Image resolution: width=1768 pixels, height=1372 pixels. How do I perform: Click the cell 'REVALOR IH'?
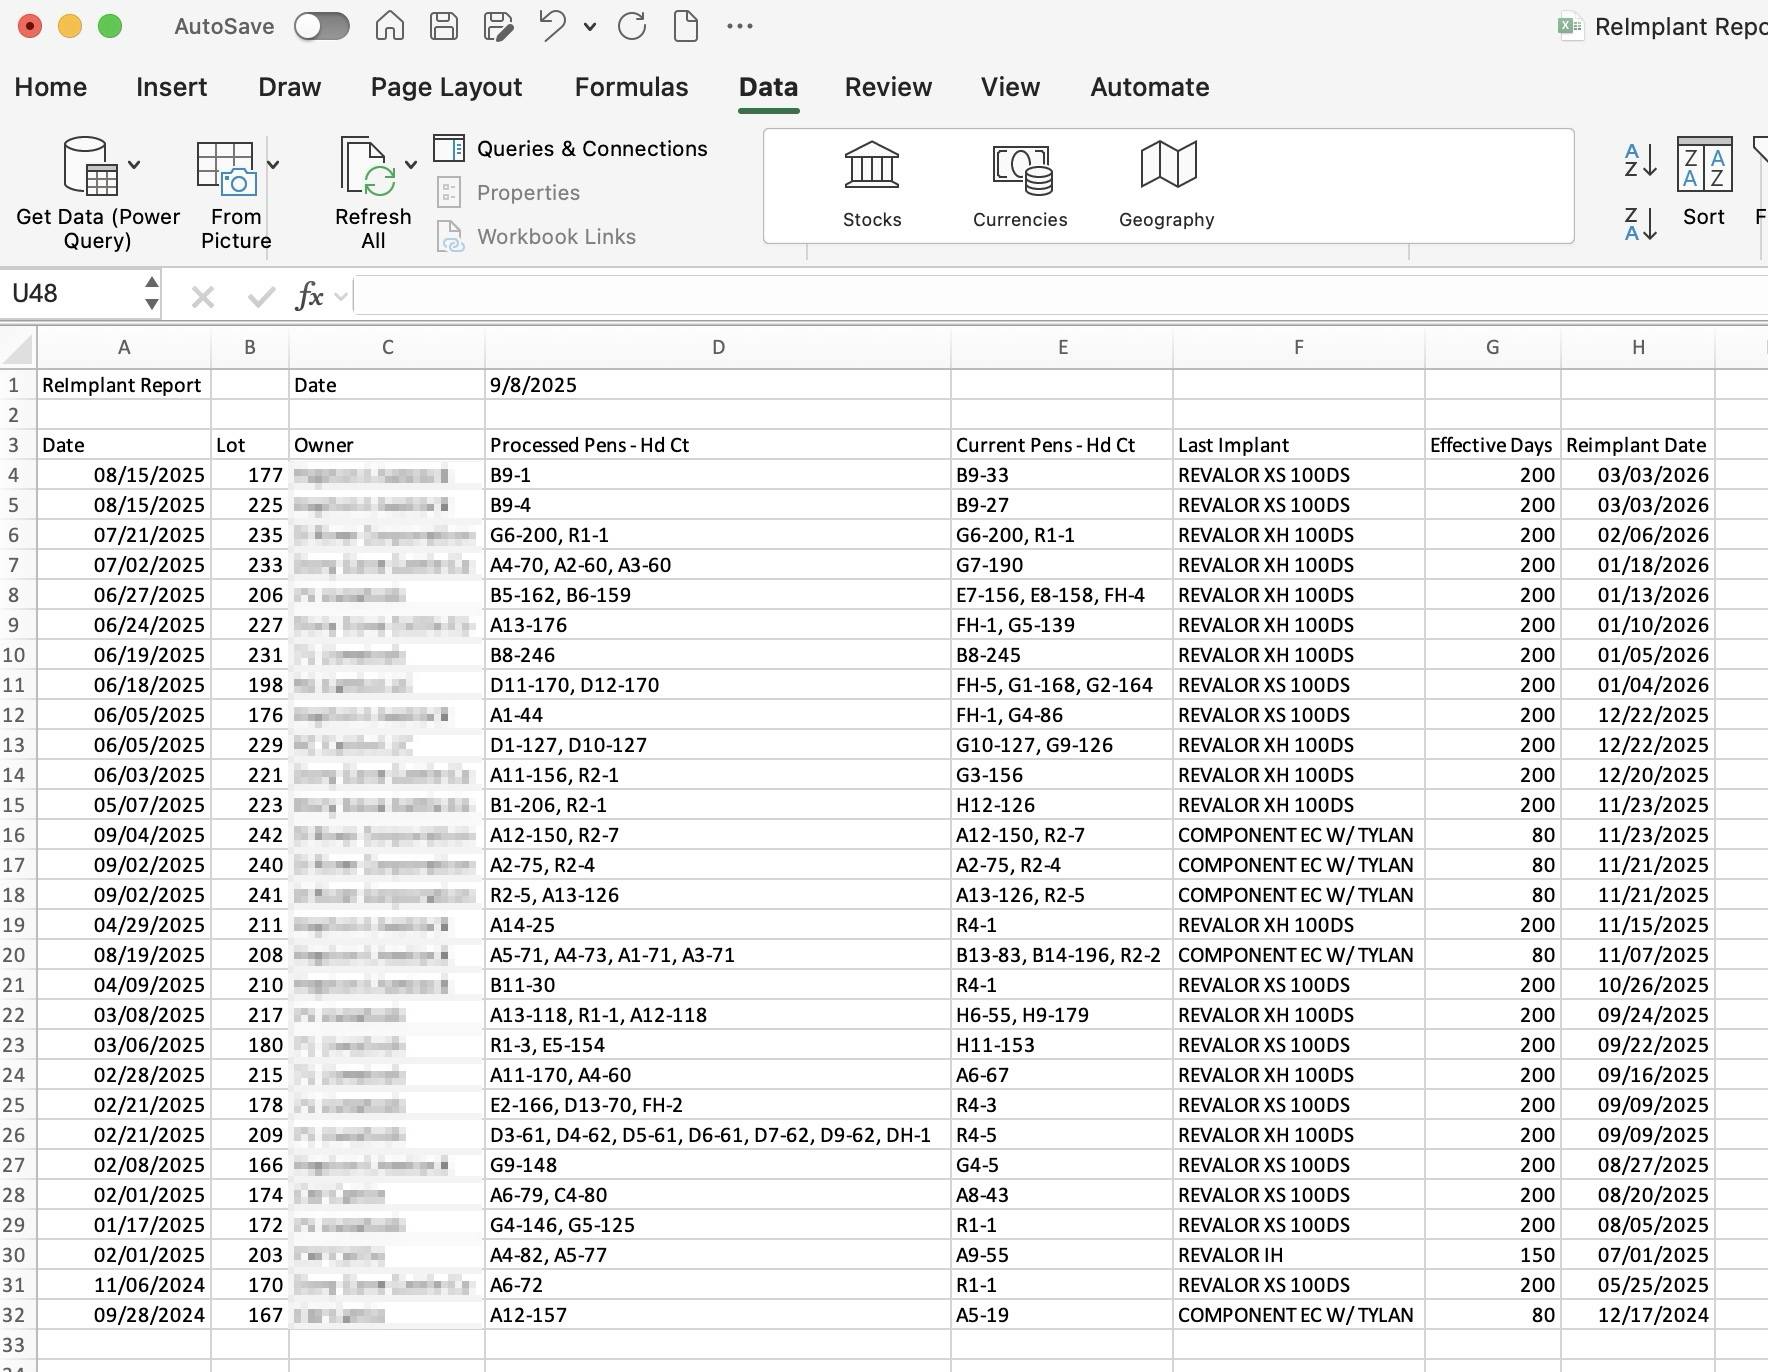point(1299,1255)
